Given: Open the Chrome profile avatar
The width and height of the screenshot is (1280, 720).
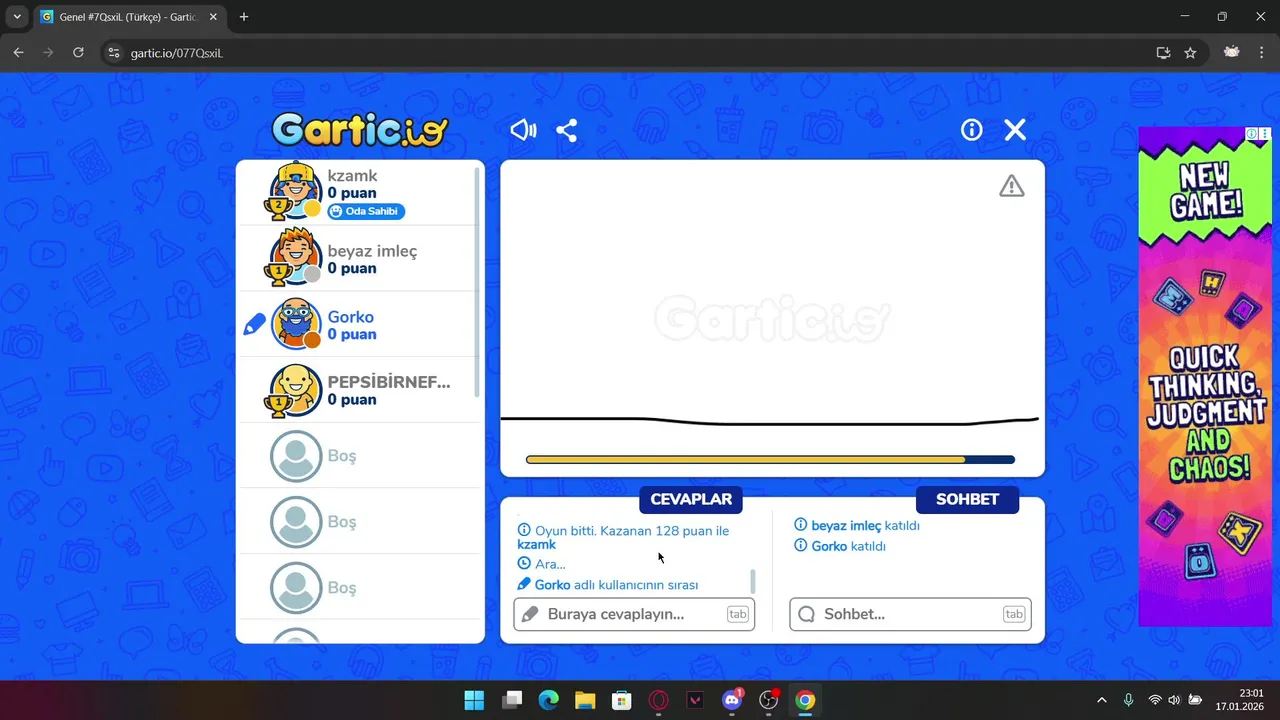Looking at the screenshot, I should click(x=1232, y=53).
